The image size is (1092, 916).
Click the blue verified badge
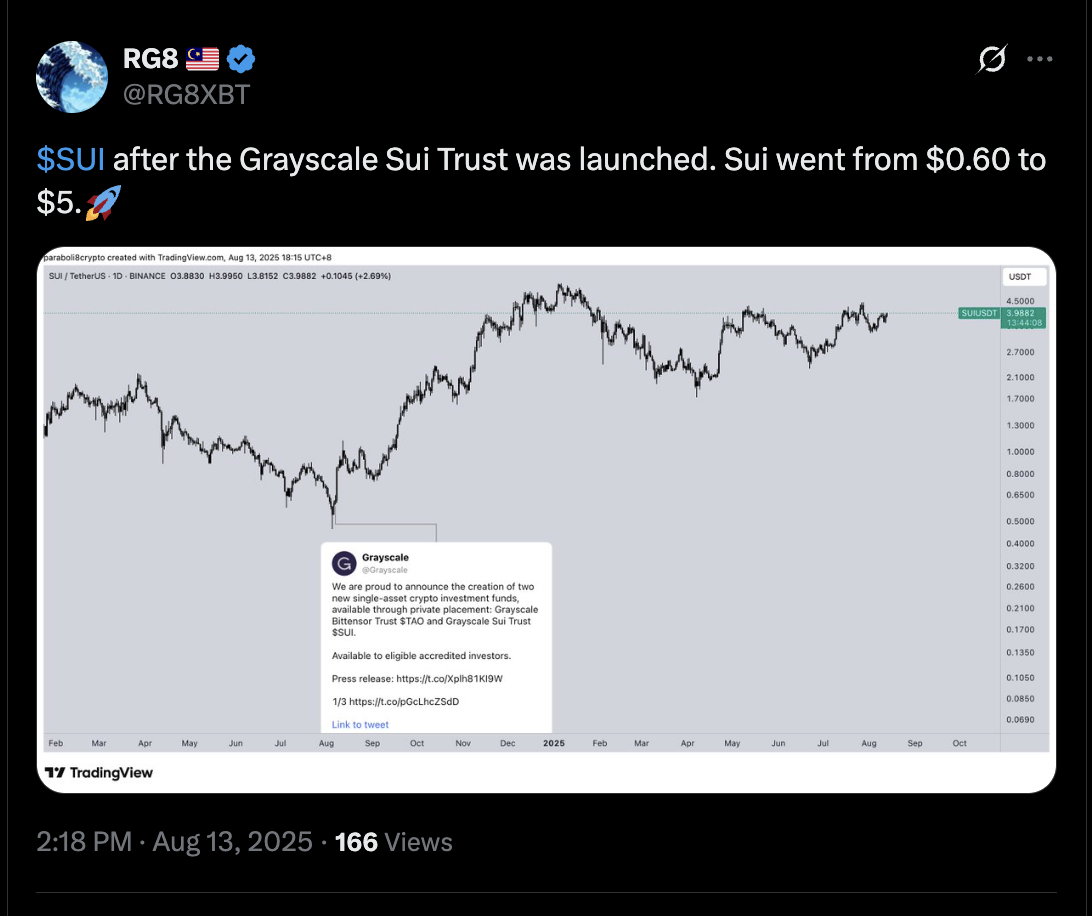click(x=241, y=59)
